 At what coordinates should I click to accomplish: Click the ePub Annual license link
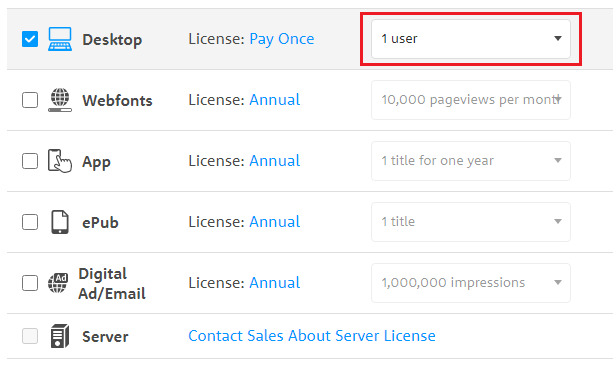pyautogui.click(x=275, y=222)
